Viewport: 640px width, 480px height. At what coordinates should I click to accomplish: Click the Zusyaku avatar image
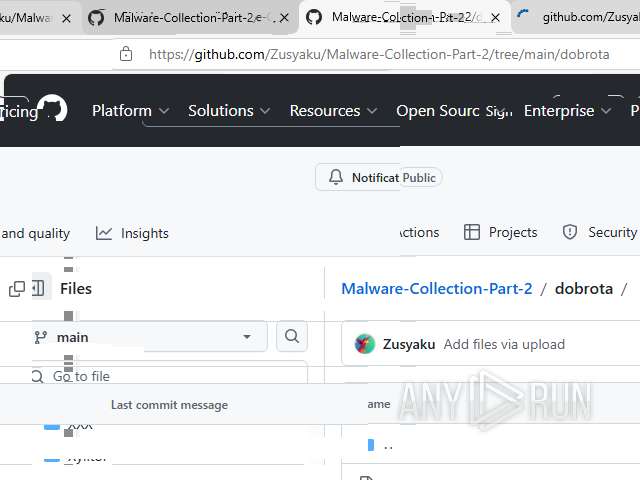[x=365, y=344]
